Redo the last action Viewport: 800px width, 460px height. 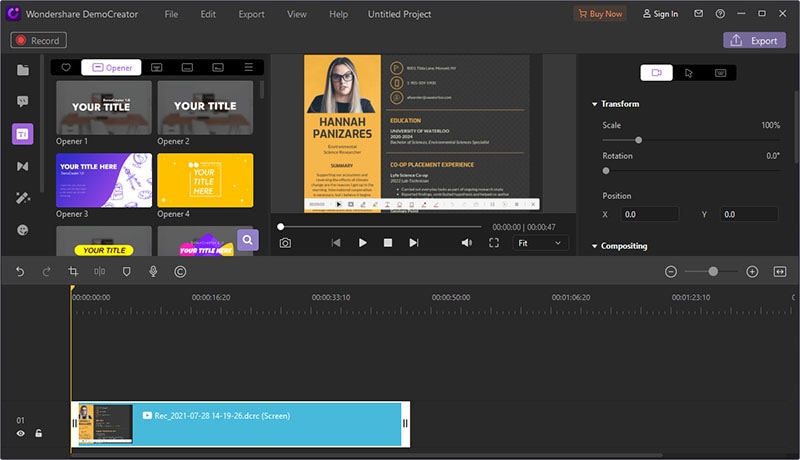pyautogui.click(x=46, y=272)
